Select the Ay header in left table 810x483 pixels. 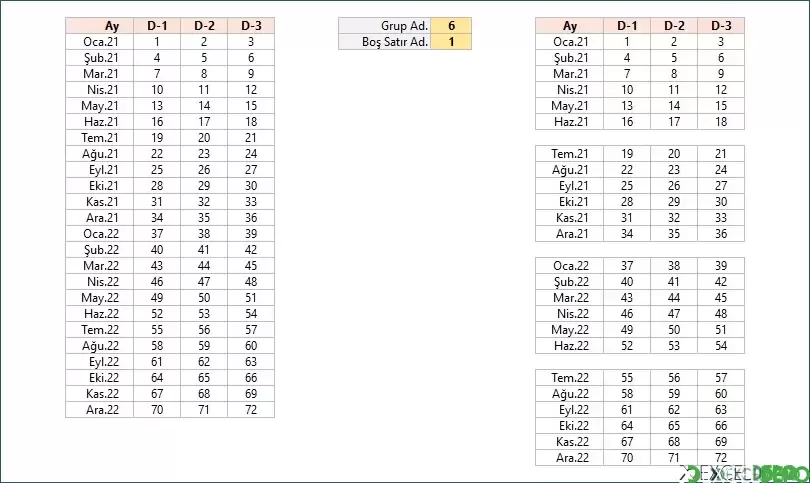100,26
